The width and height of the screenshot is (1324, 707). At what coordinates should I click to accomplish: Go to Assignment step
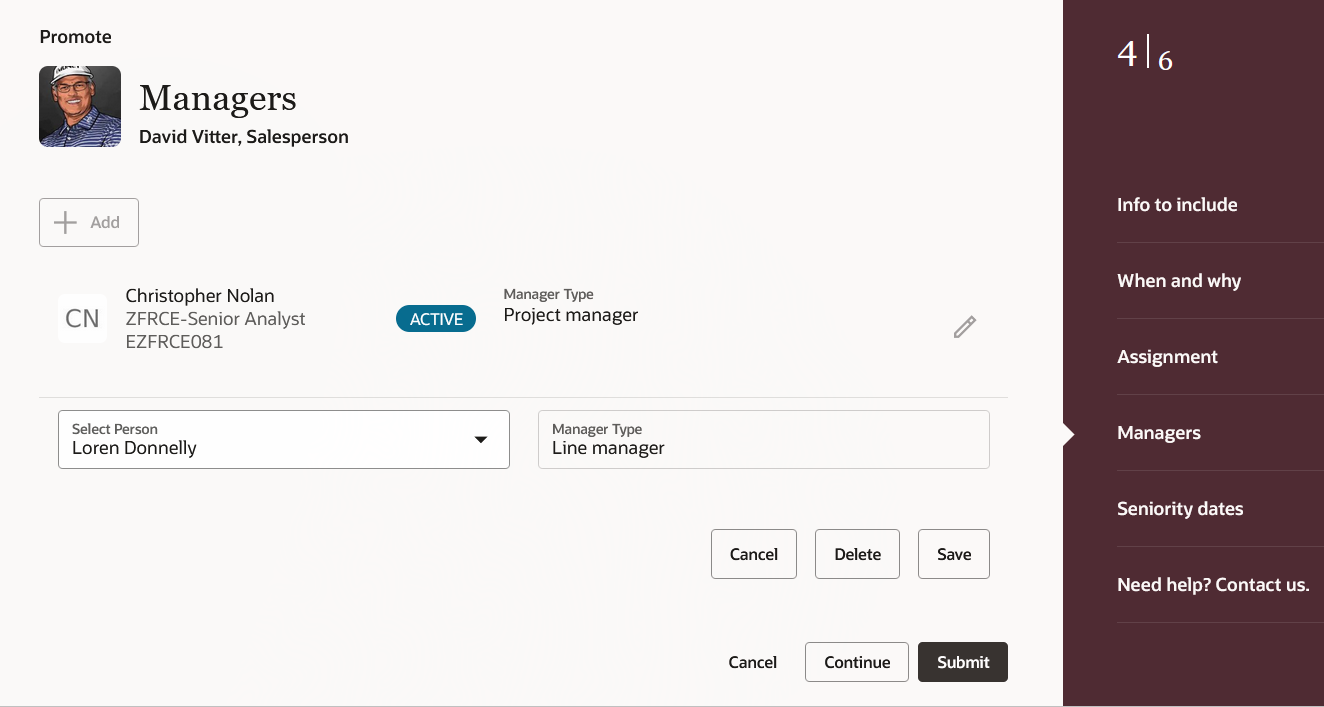pos(1167,357)
